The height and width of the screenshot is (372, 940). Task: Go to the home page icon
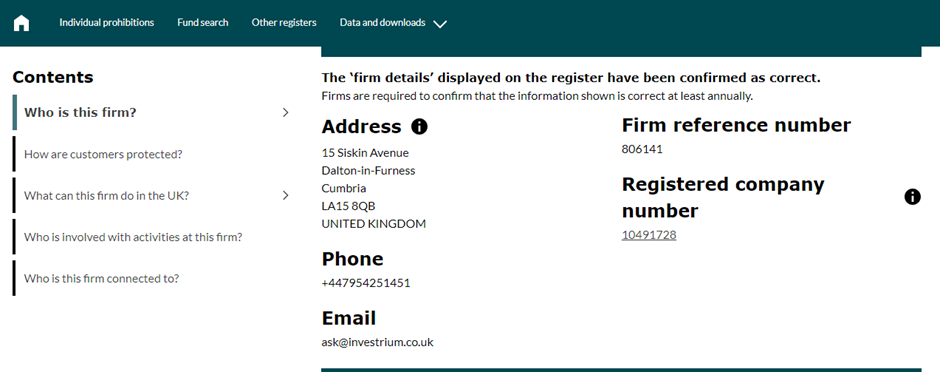click(x=22, y=23)
